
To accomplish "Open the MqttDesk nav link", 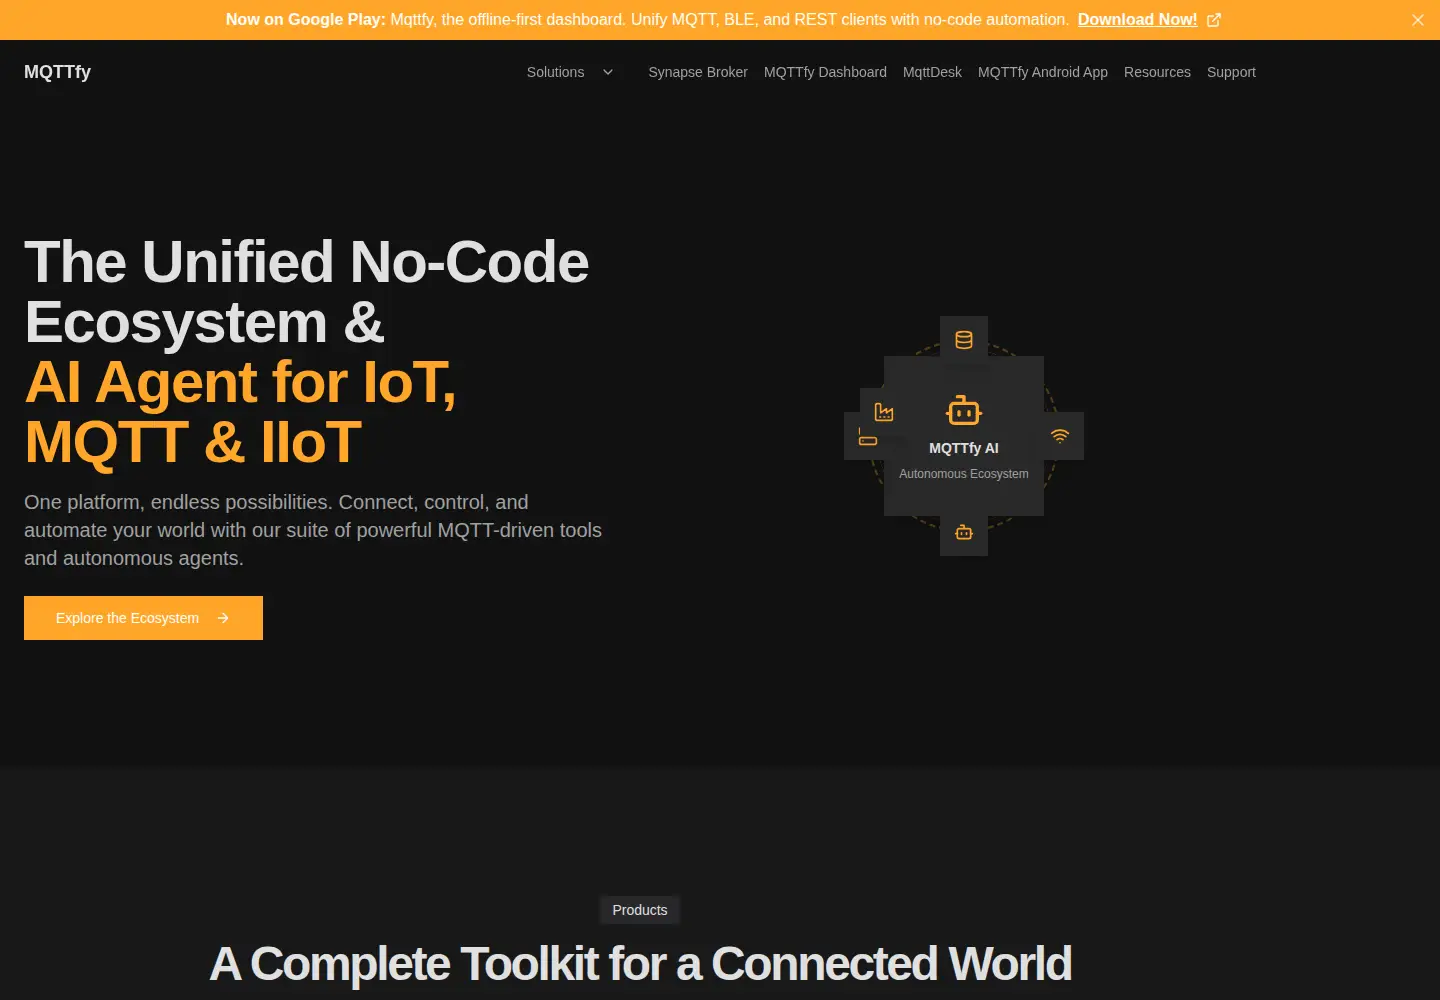I will point(932,72).
